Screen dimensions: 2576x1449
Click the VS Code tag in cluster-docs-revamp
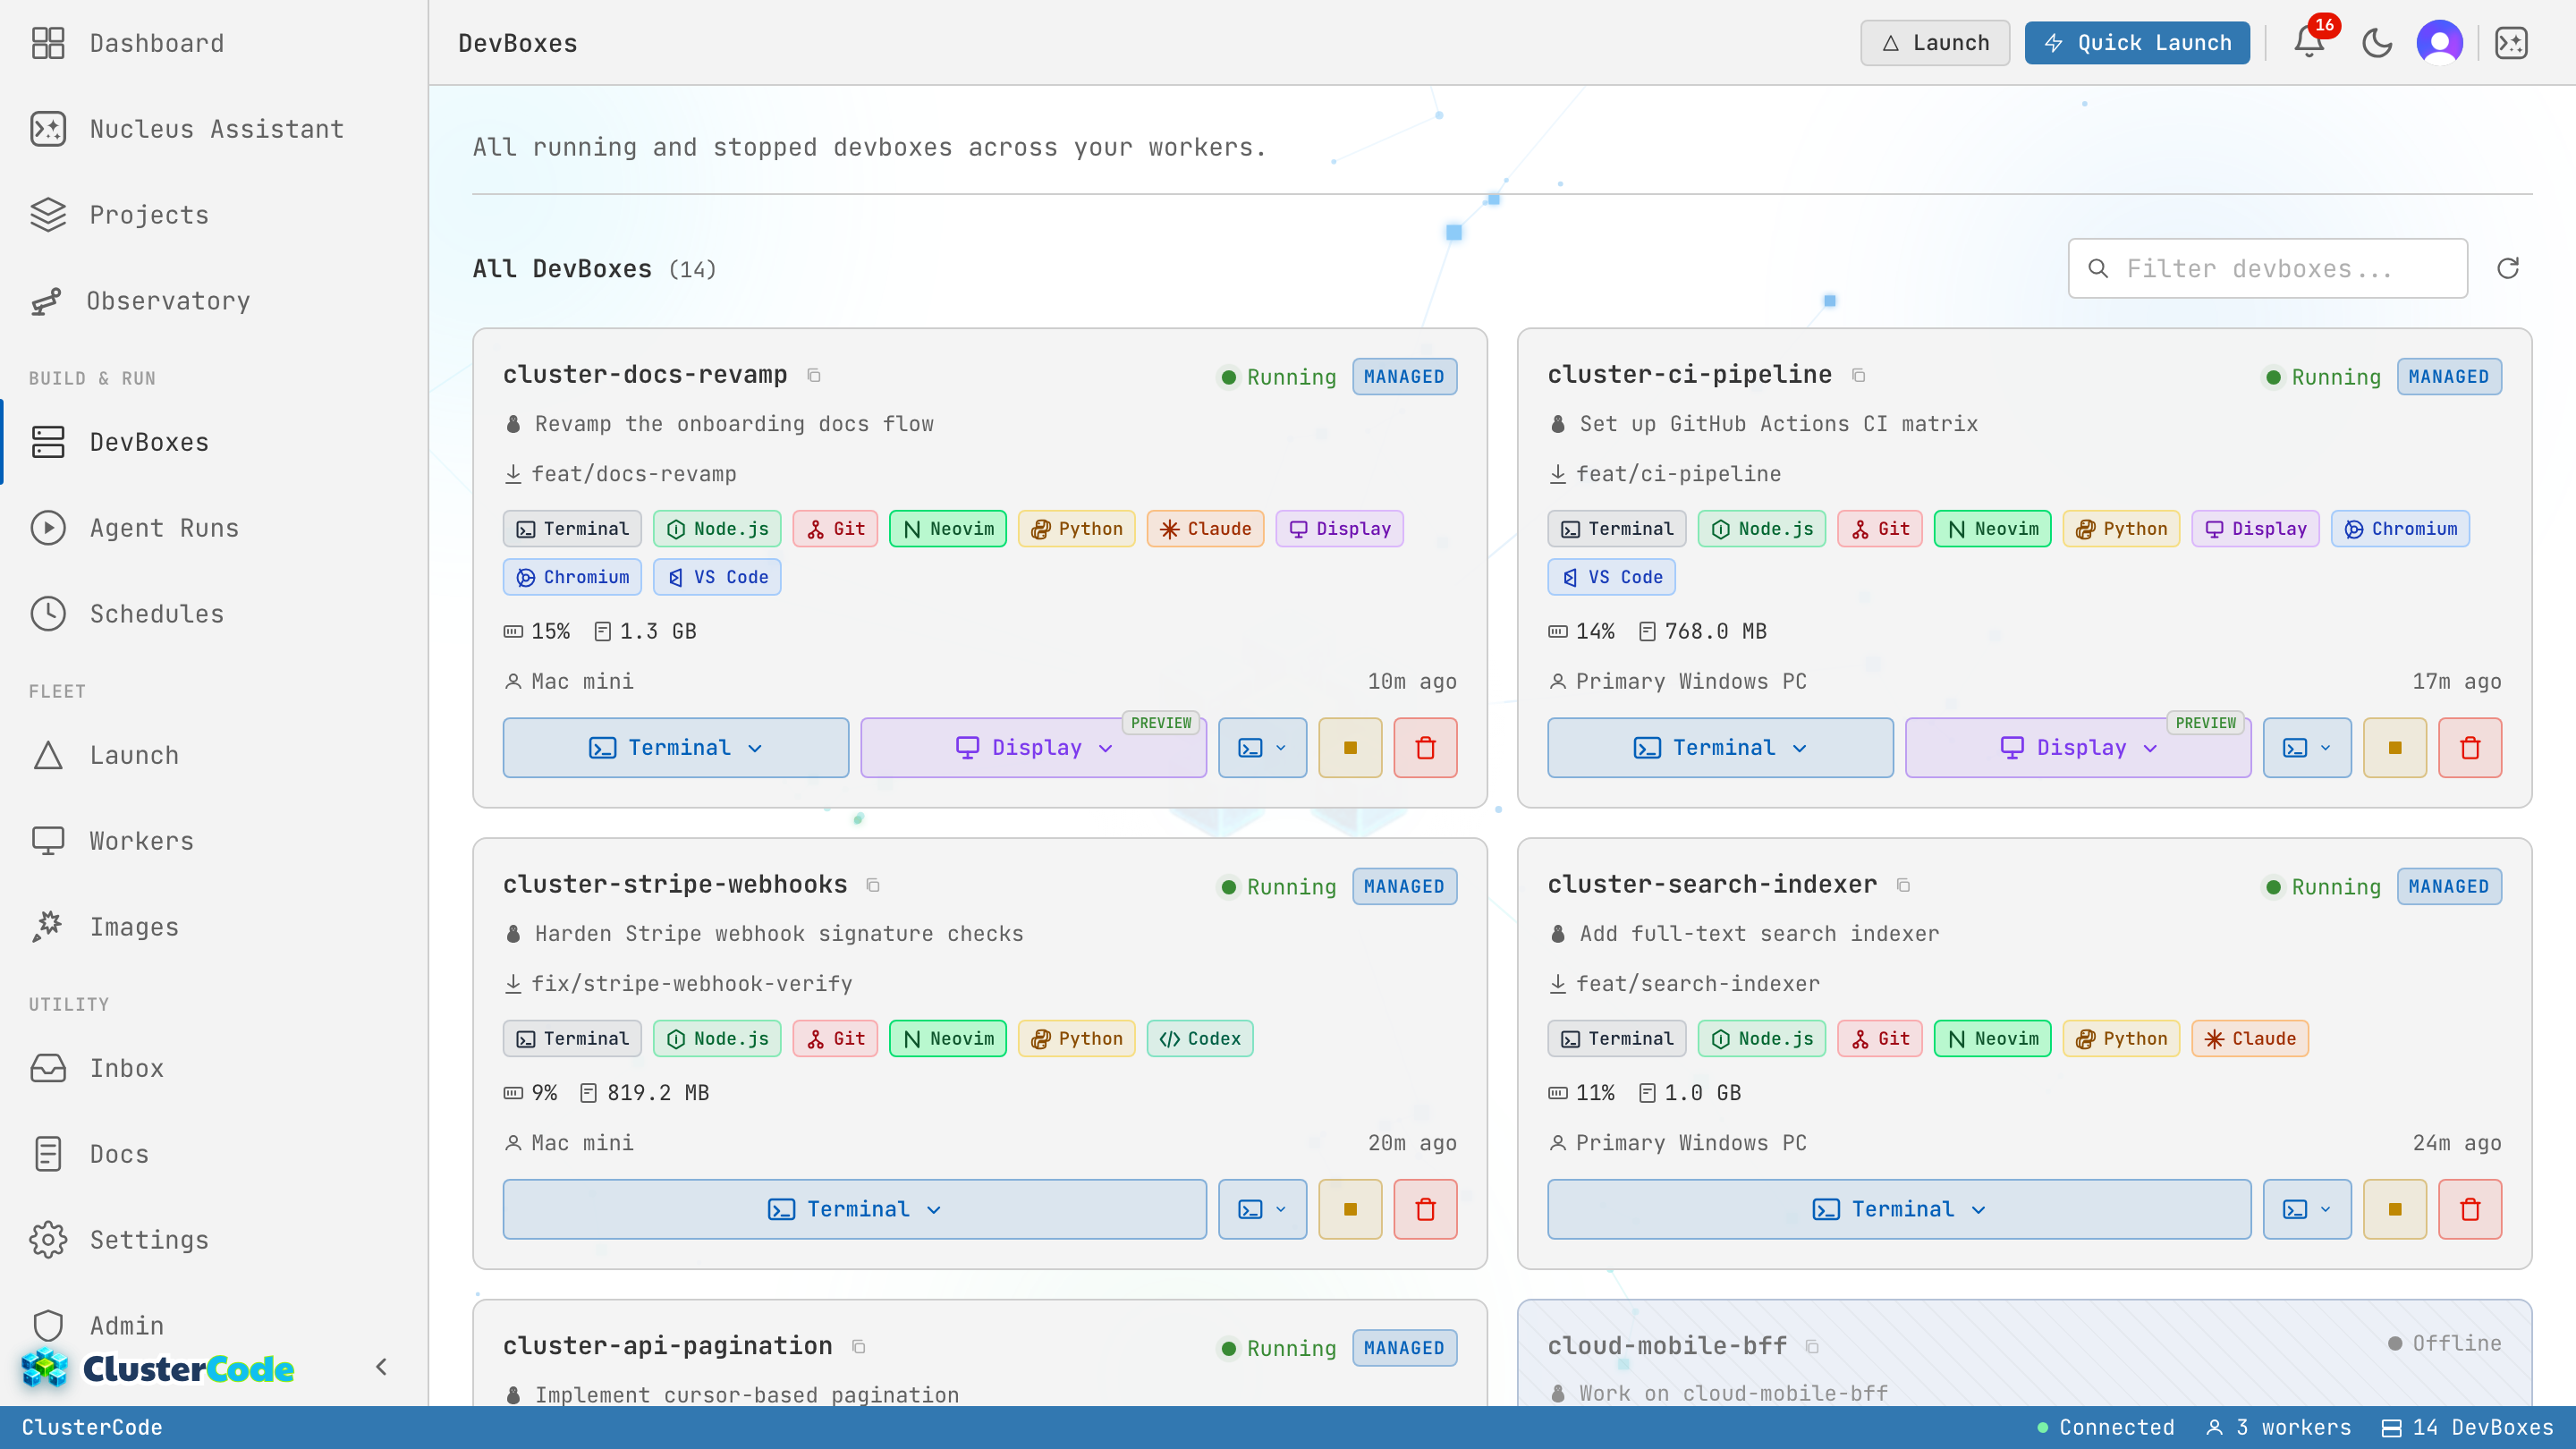coord(717,577)
